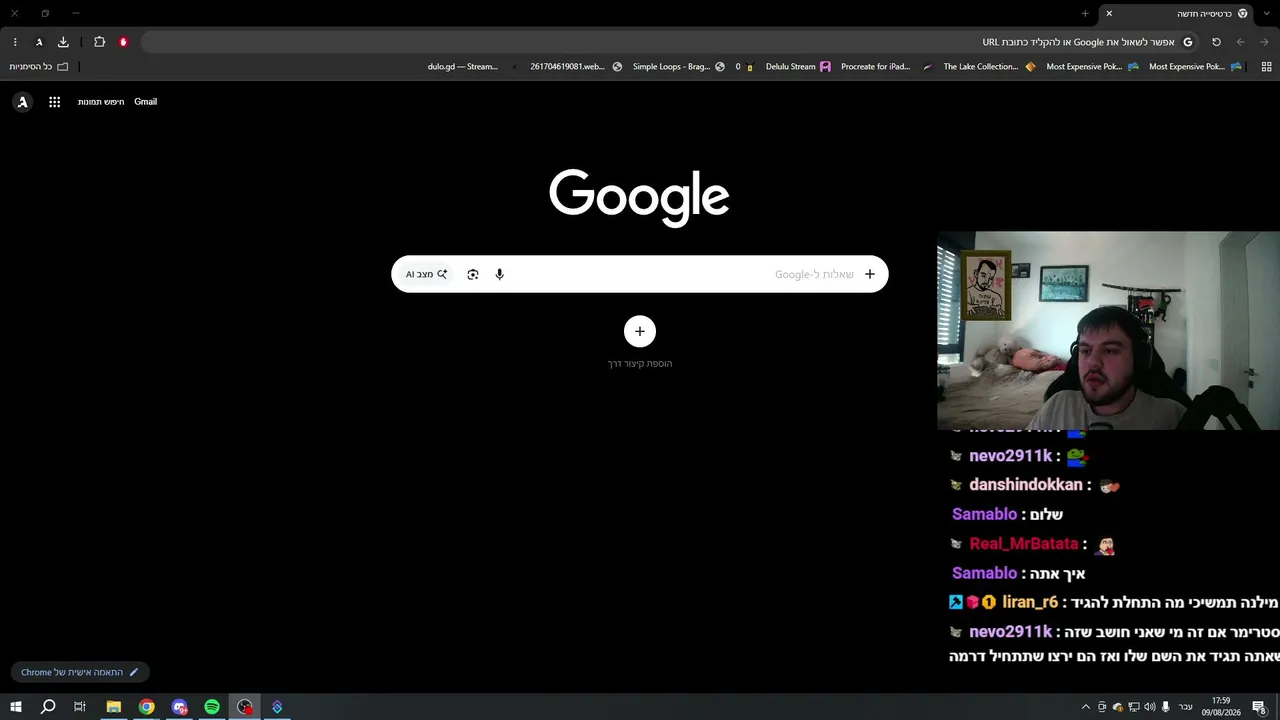Open the Chrome three-dot menu
The image size is (1280, 720).
pyautogui.click(x=15, y=42)
